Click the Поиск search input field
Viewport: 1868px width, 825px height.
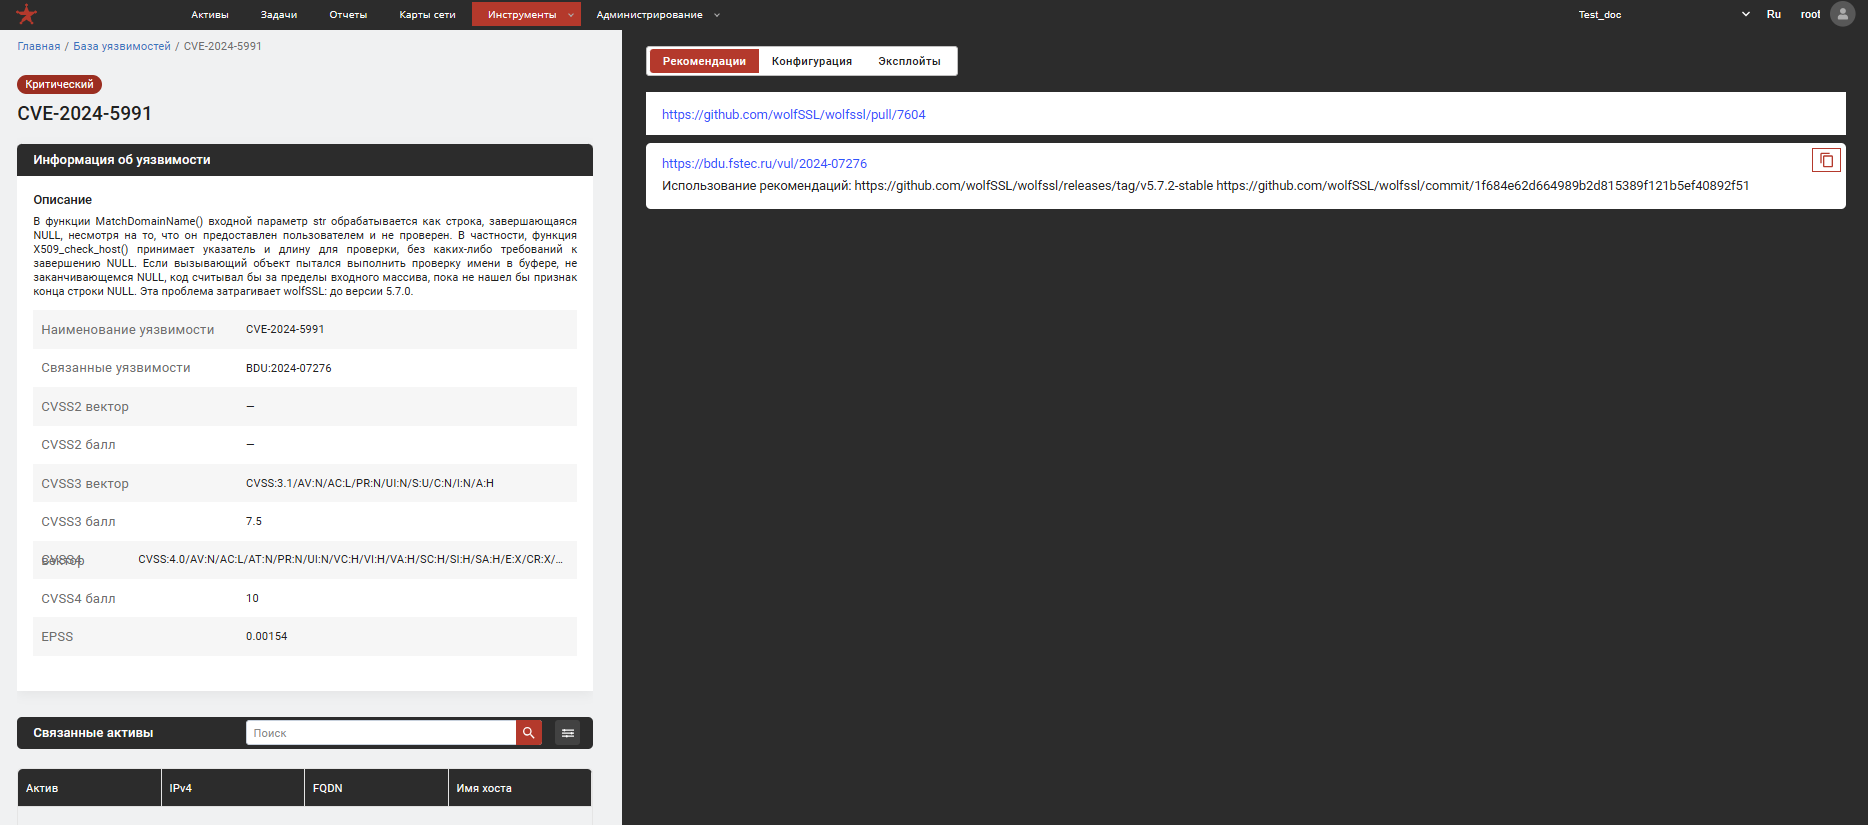(x=380, y=733)
